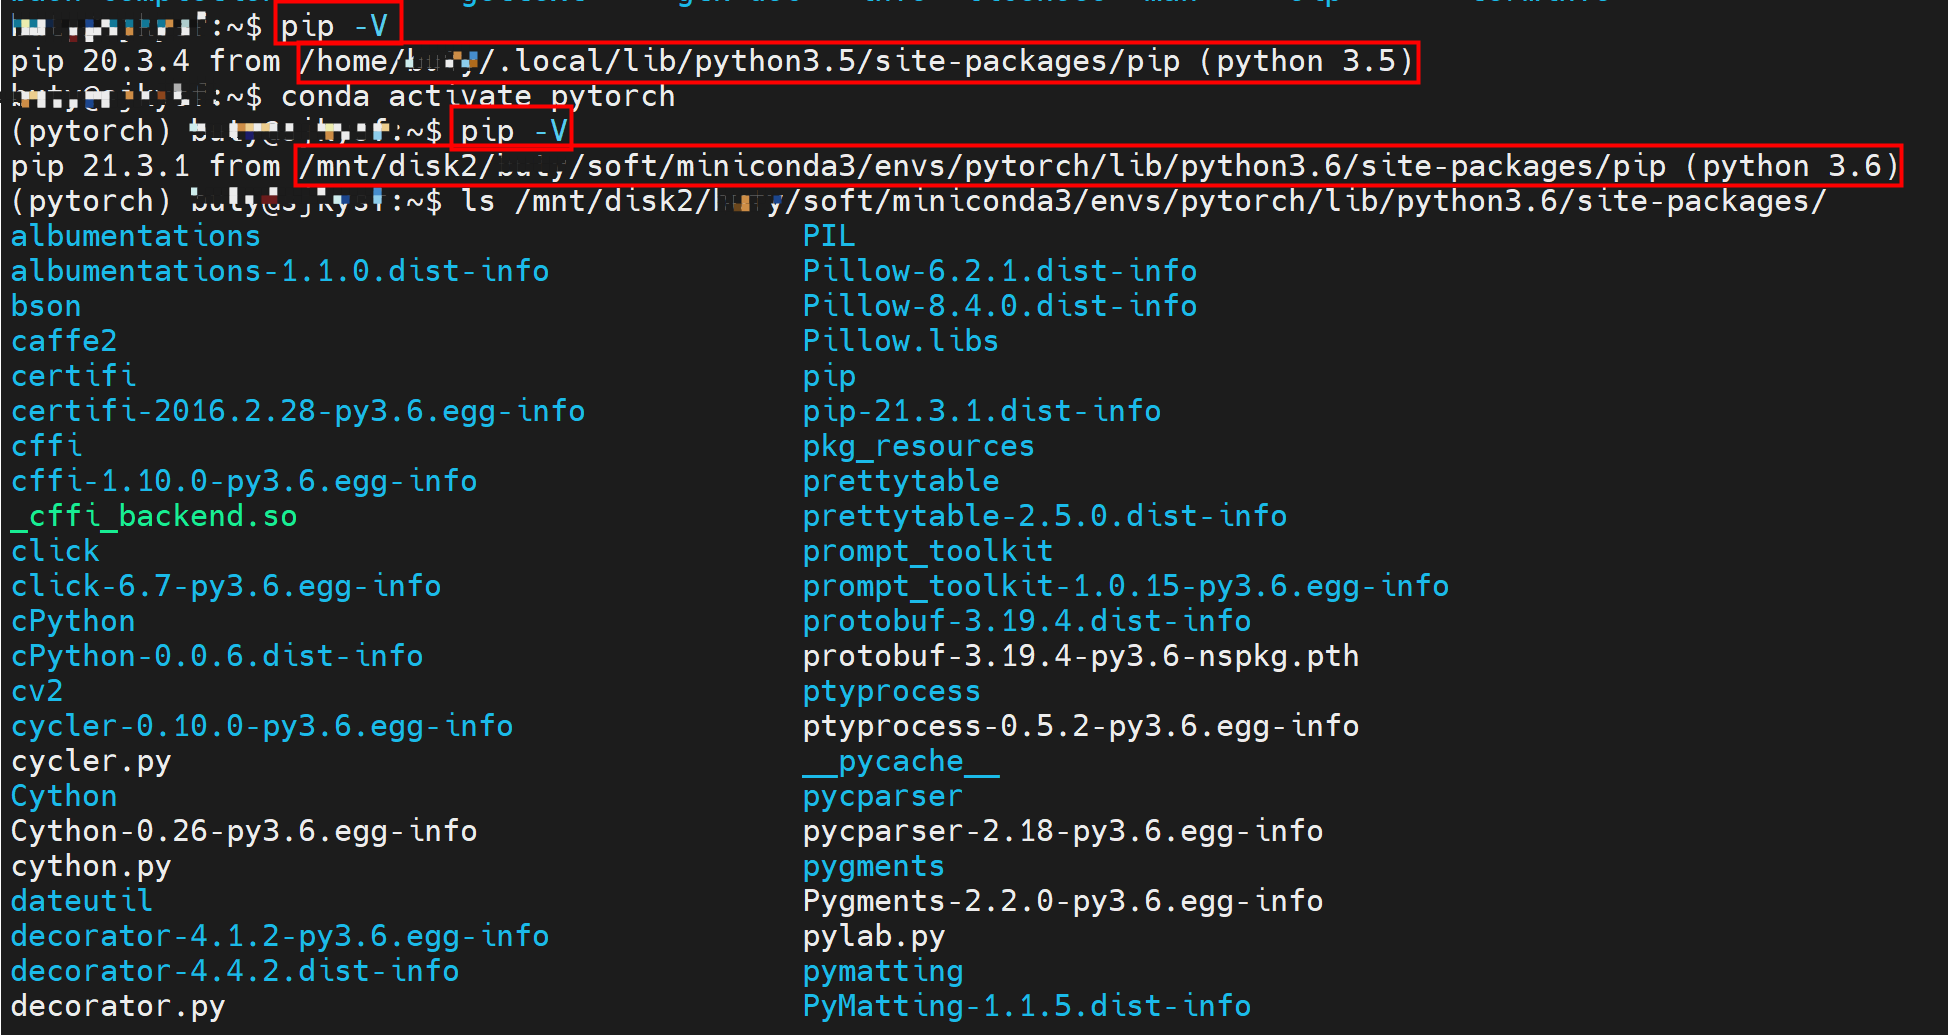This screenshot has height=1035, width=1948.
Task: Select the 'cython.py' file name
Action: (x=91, y=866)
